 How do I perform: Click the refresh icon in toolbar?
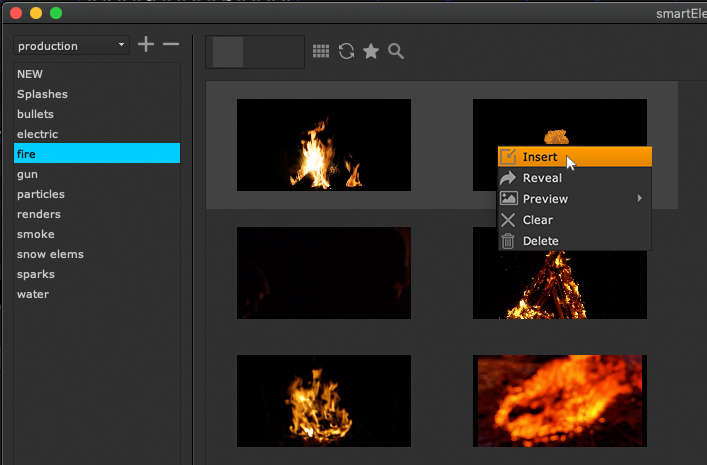tap(346, 52)
